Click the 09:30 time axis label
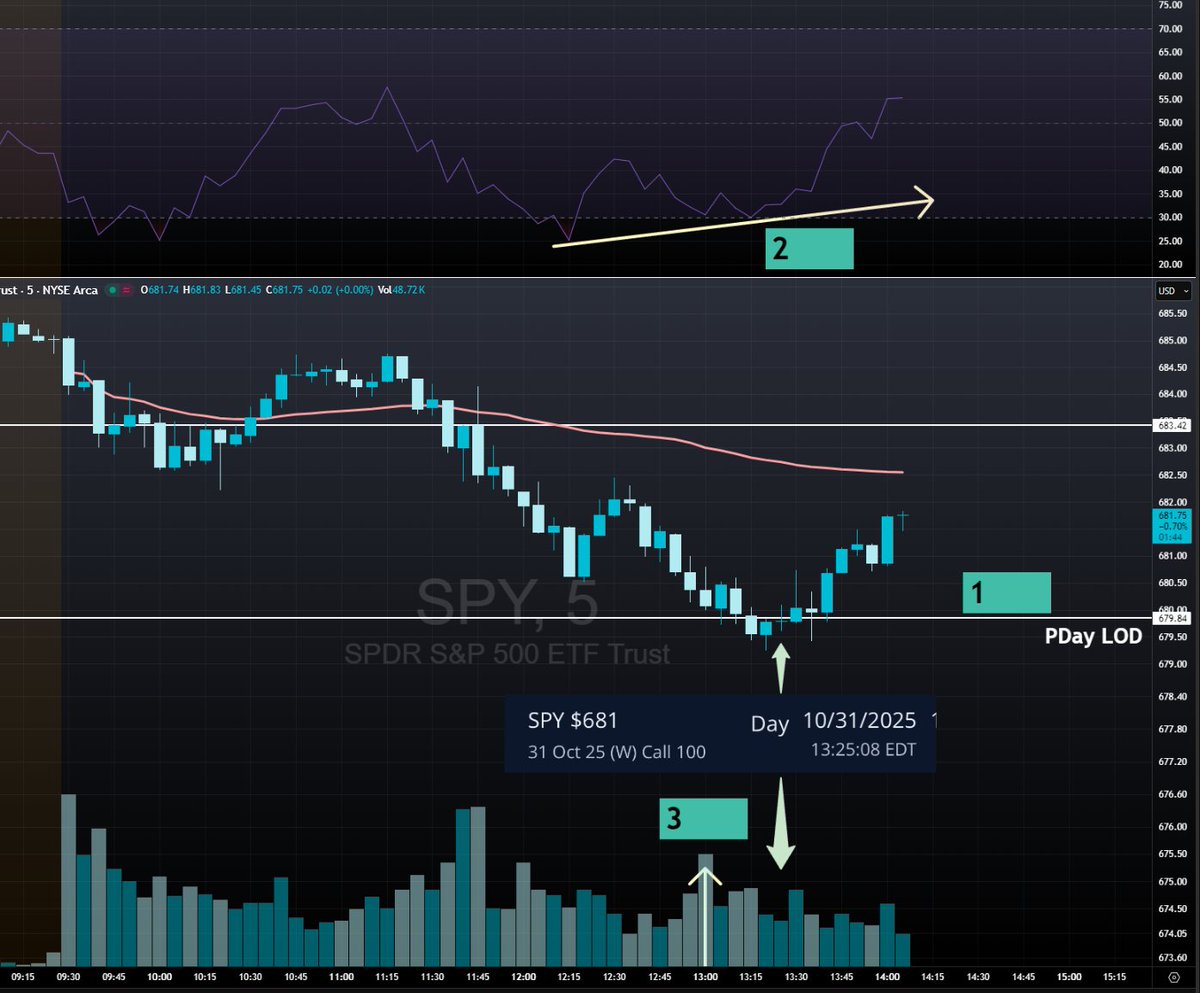Image resolution: width=1200 pixels, height=993 pixels. click(x=69, y=976)
